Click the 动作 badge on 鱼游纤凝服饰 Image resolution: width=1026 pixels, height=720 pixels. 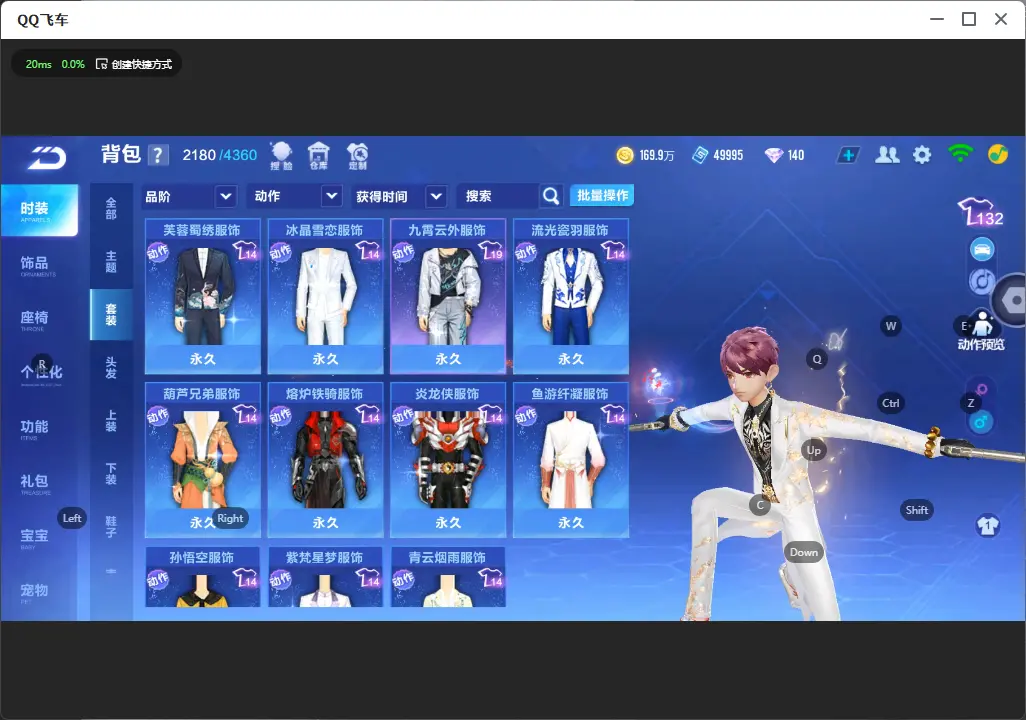[x=527, y=416]
